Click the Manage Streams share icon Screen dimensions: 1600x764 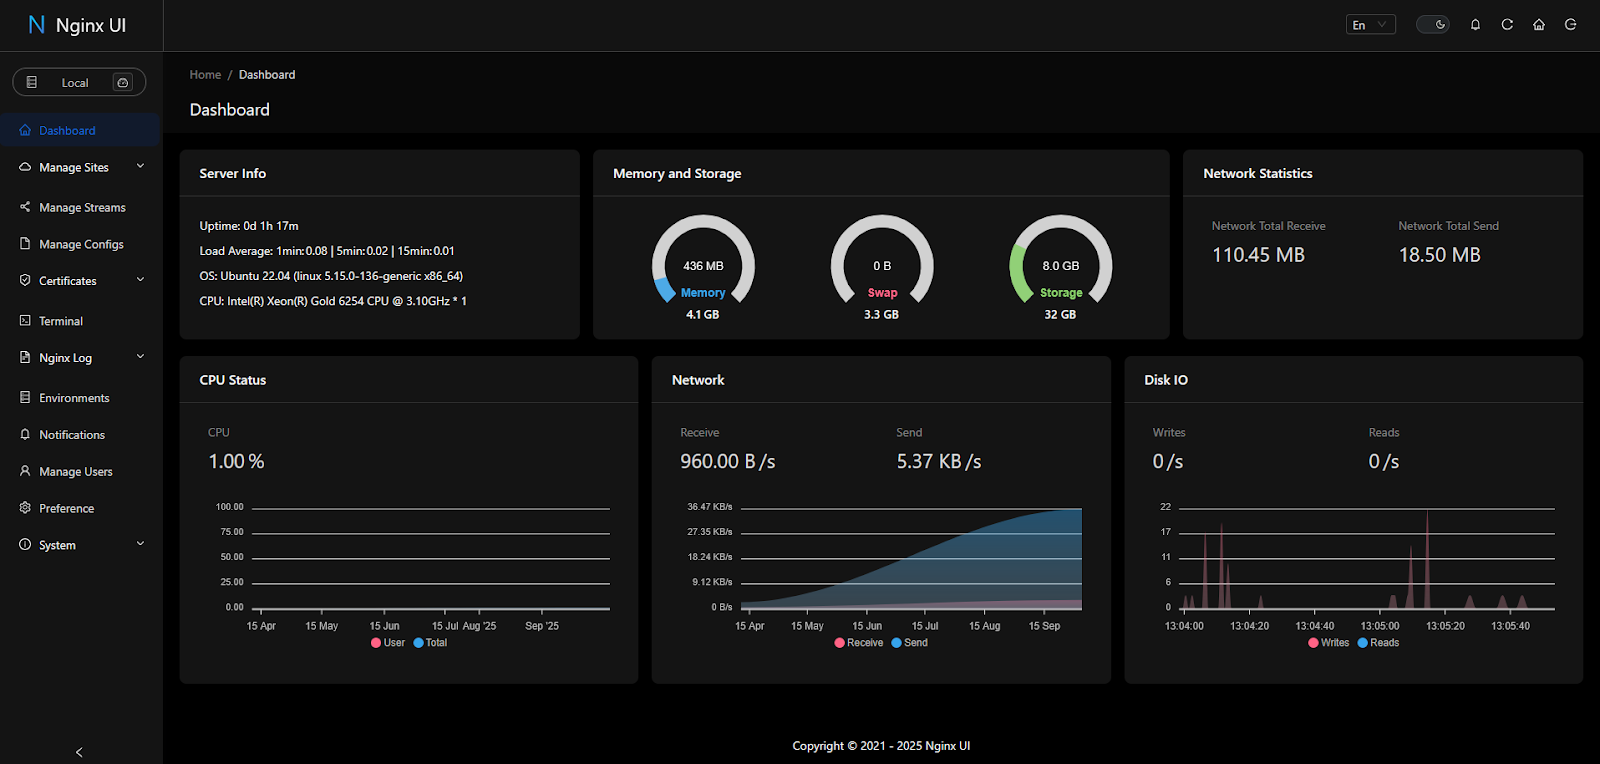click(x=25, y=207)
